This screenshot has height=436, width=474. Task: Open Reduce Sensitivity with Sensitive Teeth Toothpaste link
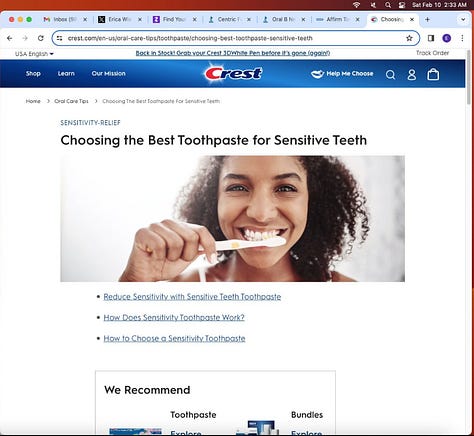click(192, 297)
